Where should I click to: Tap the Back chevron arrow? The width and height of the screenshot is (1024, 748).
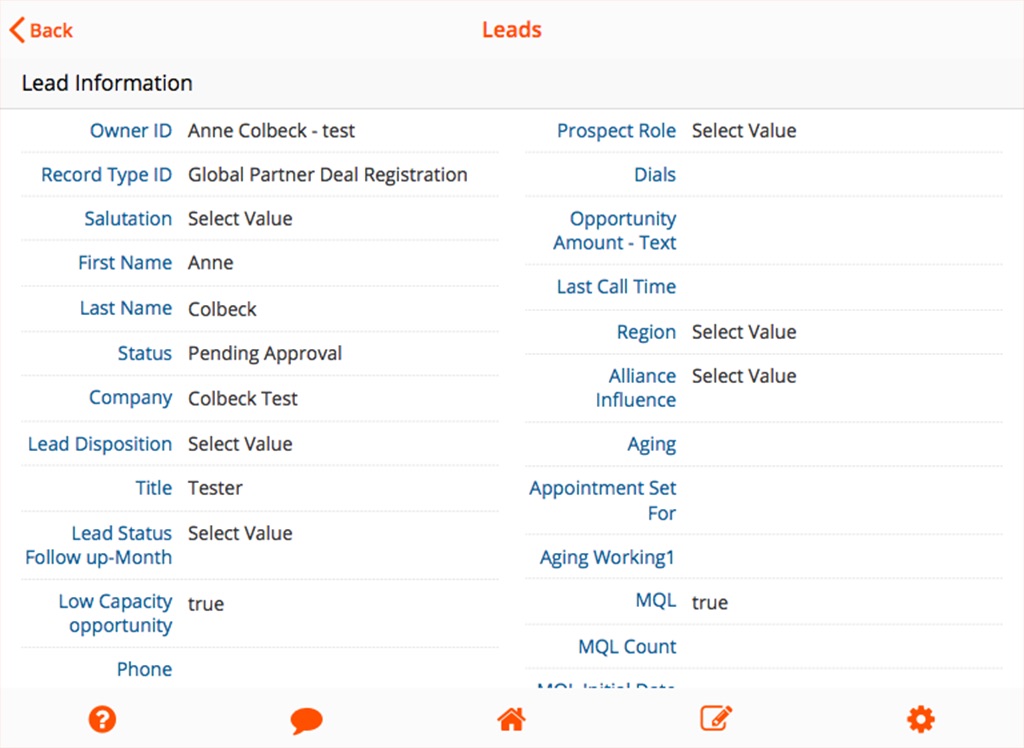click(17, 30)
